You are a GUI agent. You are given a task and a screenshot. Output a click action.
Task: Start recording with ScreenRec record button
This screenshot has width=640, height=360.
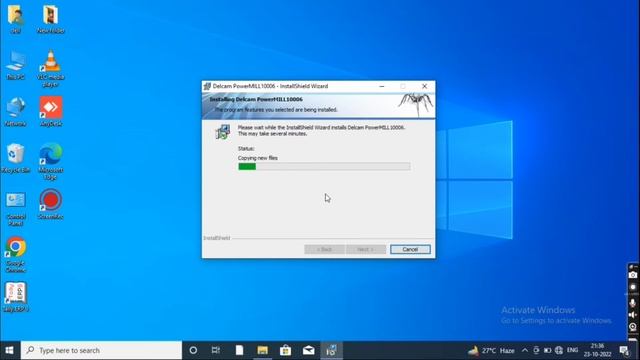tap(633, 287)
